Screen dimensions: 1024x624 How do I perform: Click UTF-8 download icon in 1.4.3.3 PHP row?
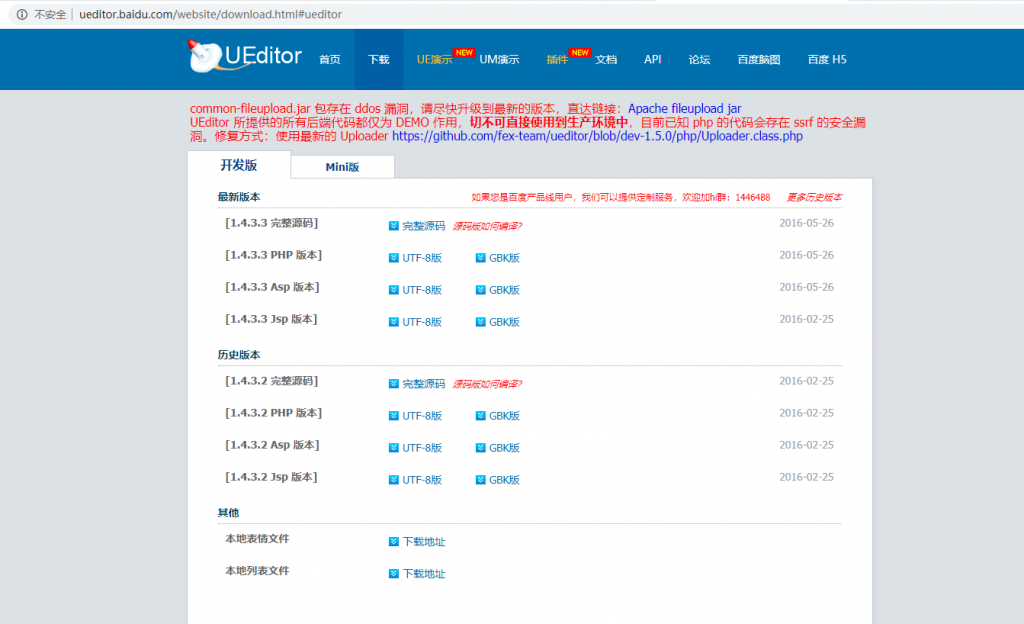394,258
